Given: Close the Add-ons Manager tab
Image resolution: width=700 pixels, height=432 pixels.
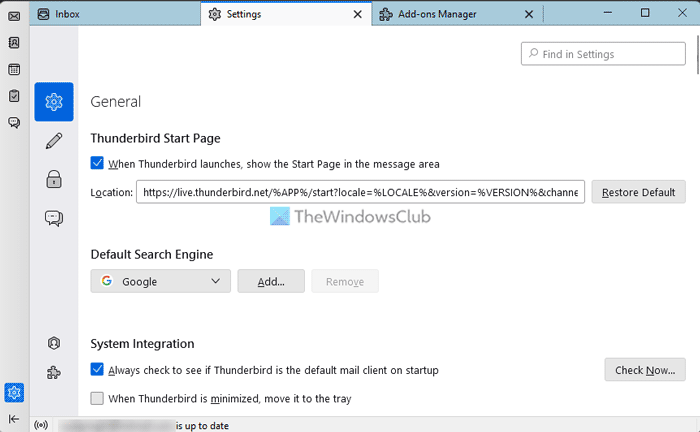Looking at the screenshot, I should [529, 14].
